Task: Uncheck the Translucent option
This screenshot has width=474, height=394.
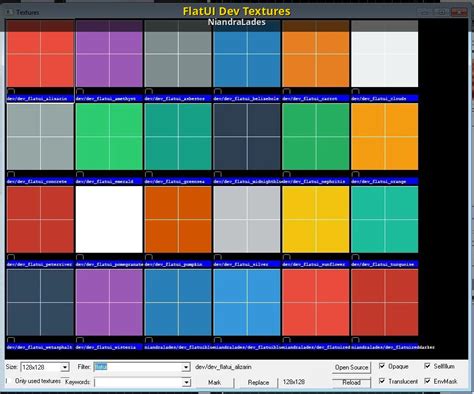Action: (382, 381)
